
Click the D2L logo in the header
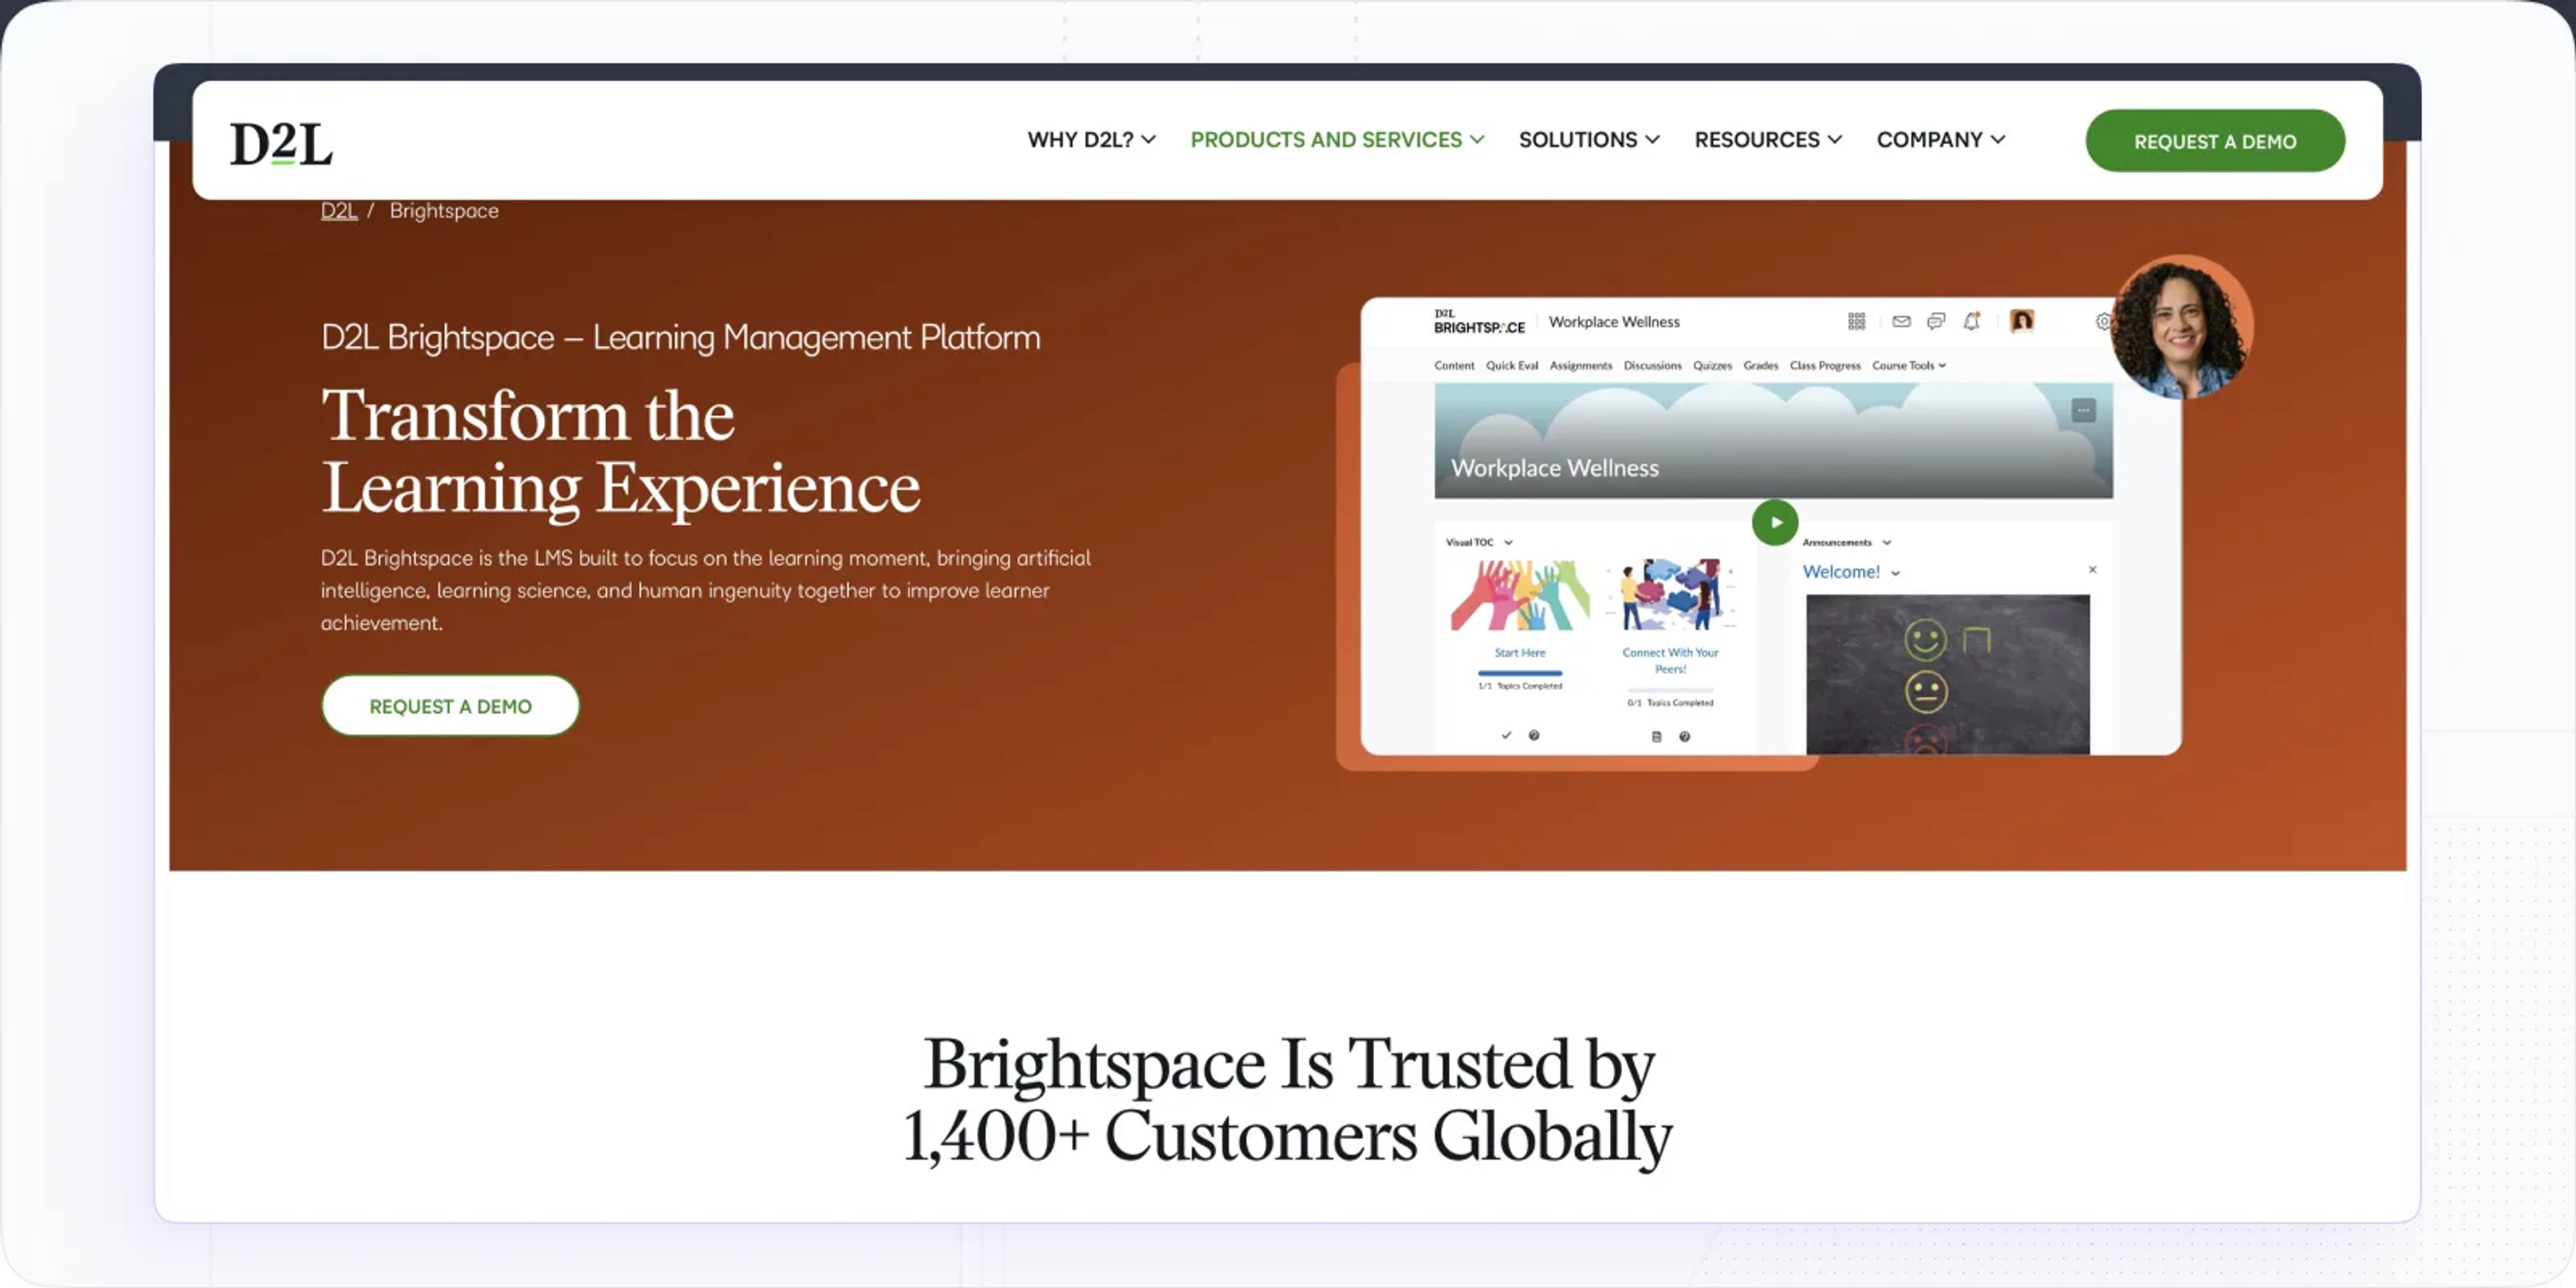281,143
